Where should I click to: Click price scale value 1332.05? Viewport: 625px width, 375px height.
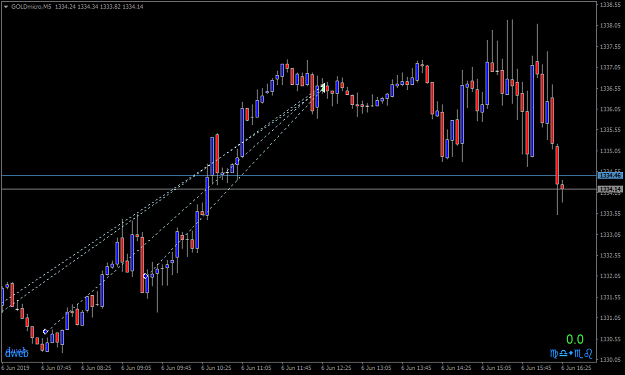tap(610, 276)
